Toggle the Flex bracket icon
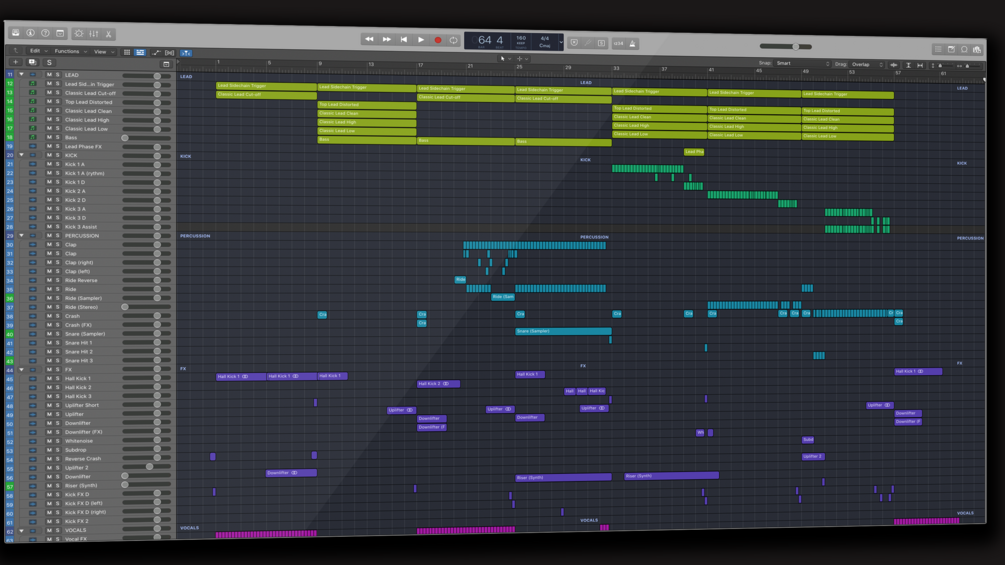 (x=170, y=53)
